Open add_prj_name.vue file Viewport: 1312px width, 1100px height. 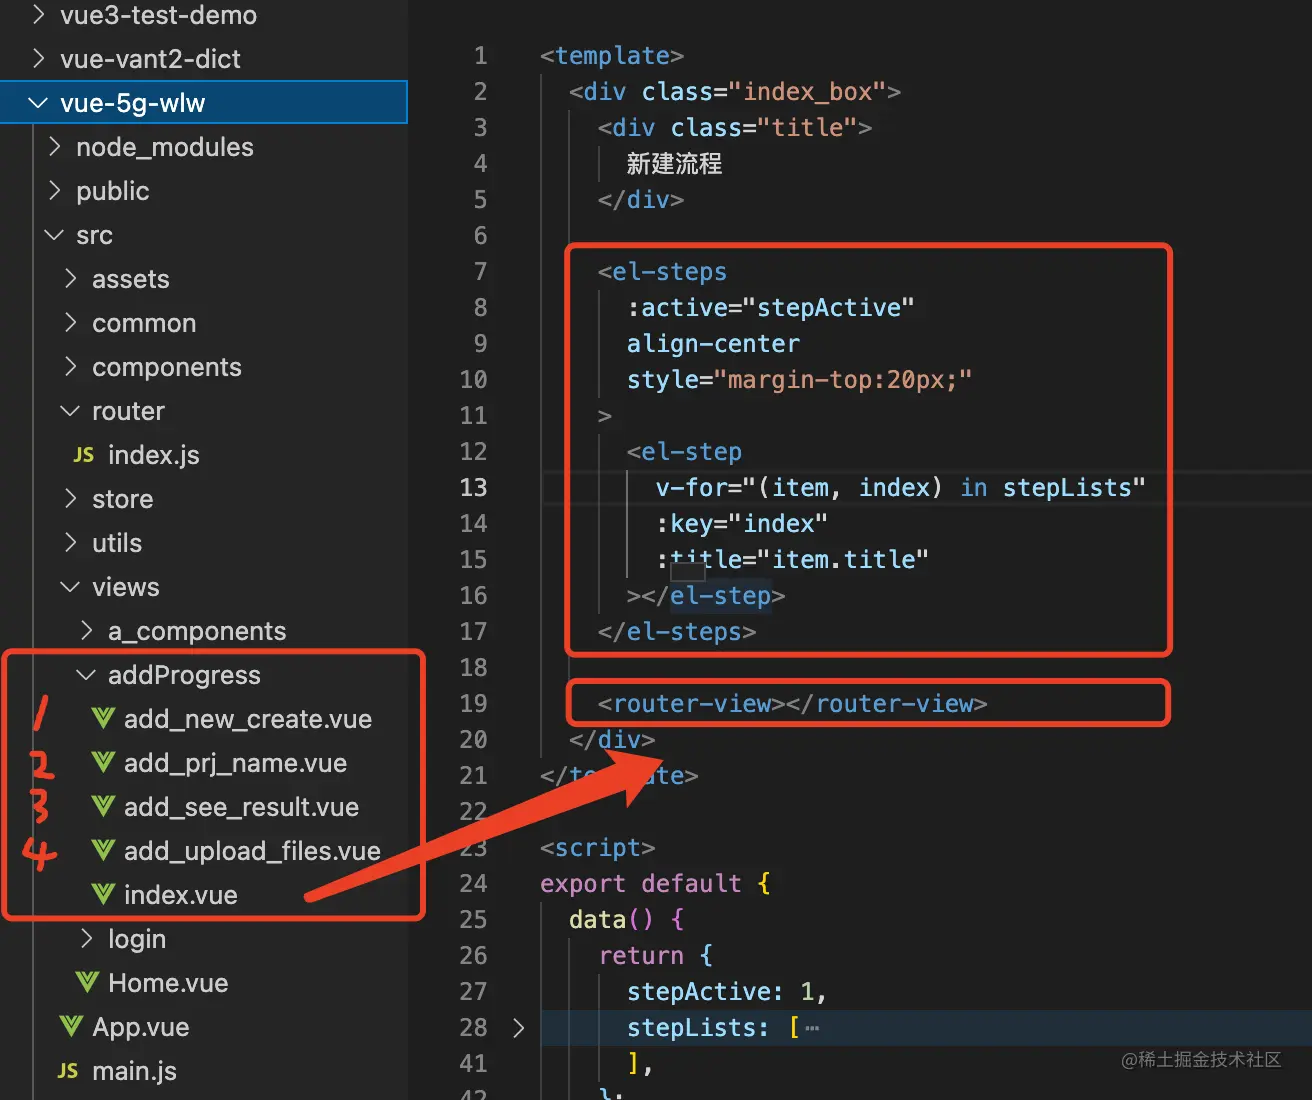coord(235,763)
